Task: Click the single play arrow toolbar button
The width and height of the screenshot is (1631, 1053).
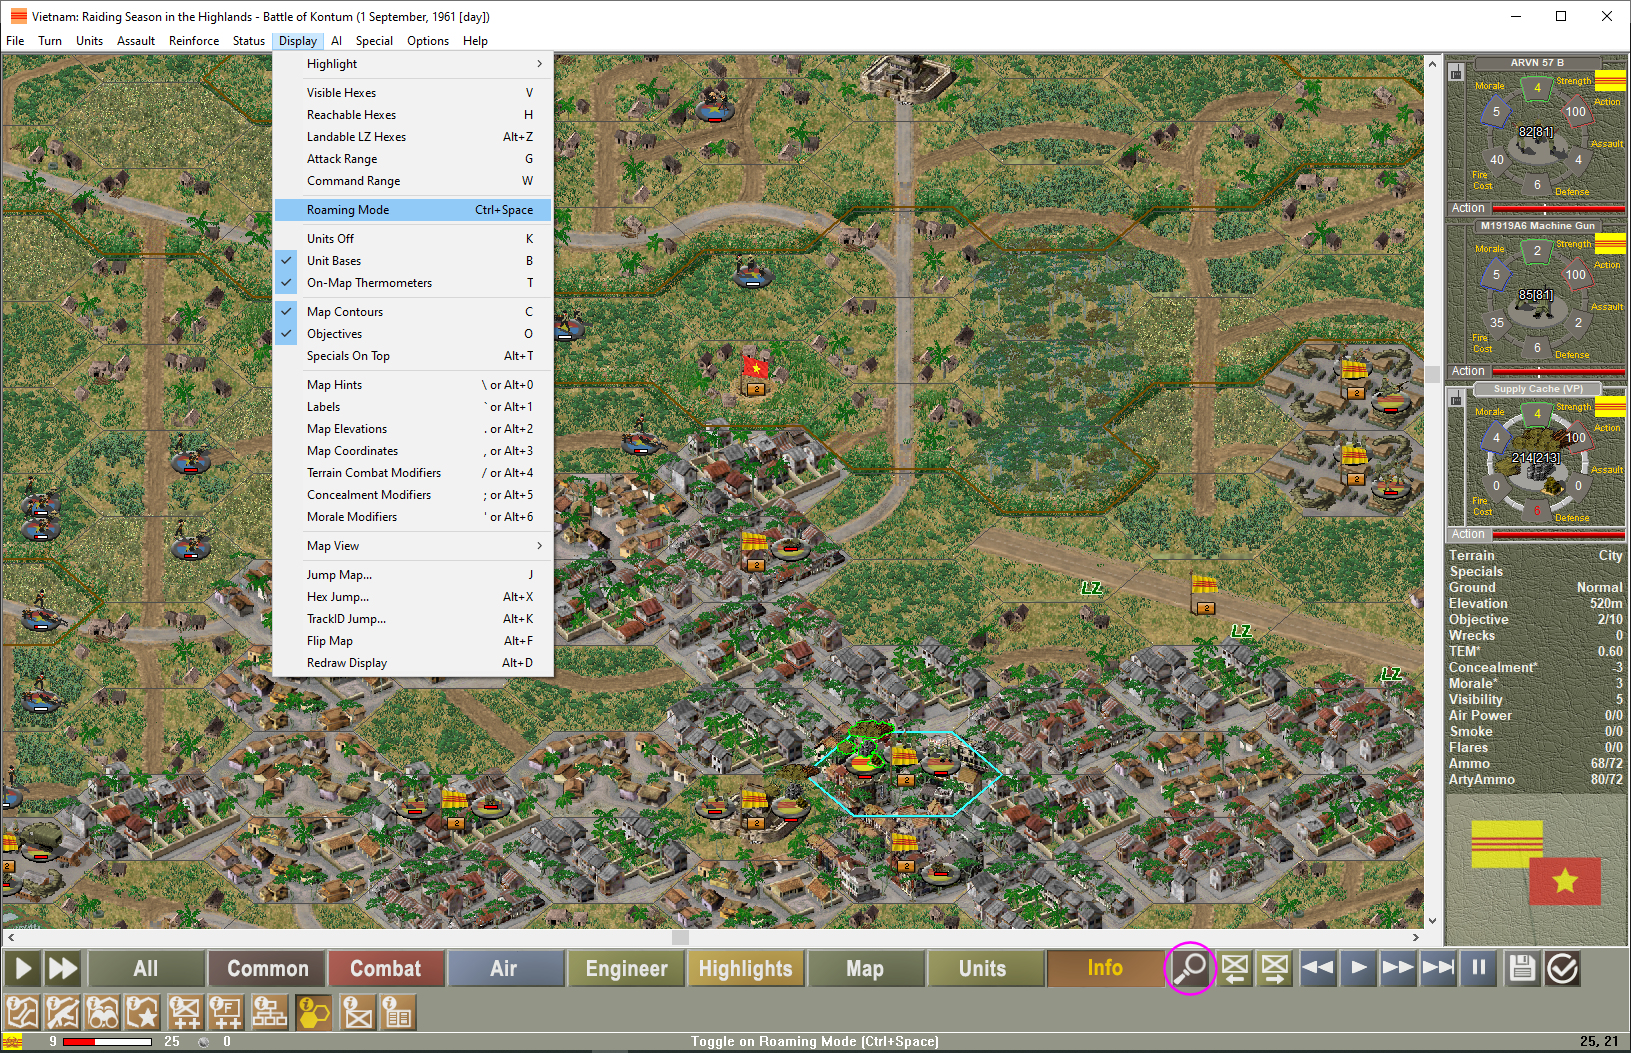Action: pyautogui.click(x=23, y=968)
